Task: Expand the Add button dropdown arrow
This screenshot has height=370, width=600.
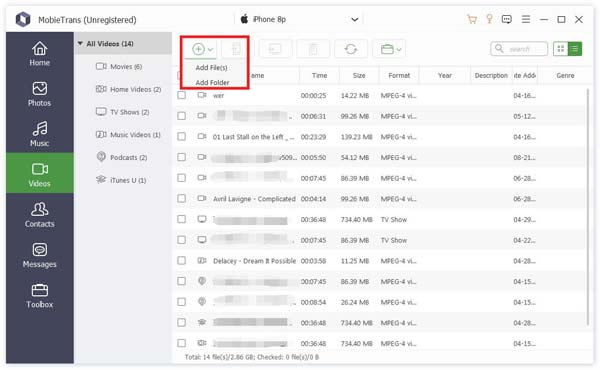Action: click(210, 49)
